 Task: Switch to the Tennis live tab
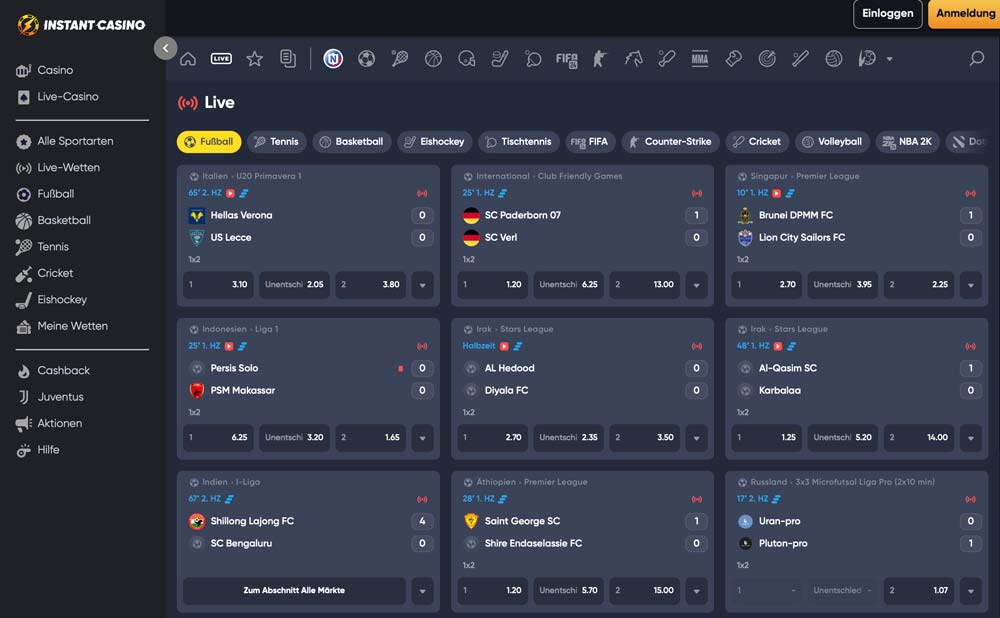276,142
